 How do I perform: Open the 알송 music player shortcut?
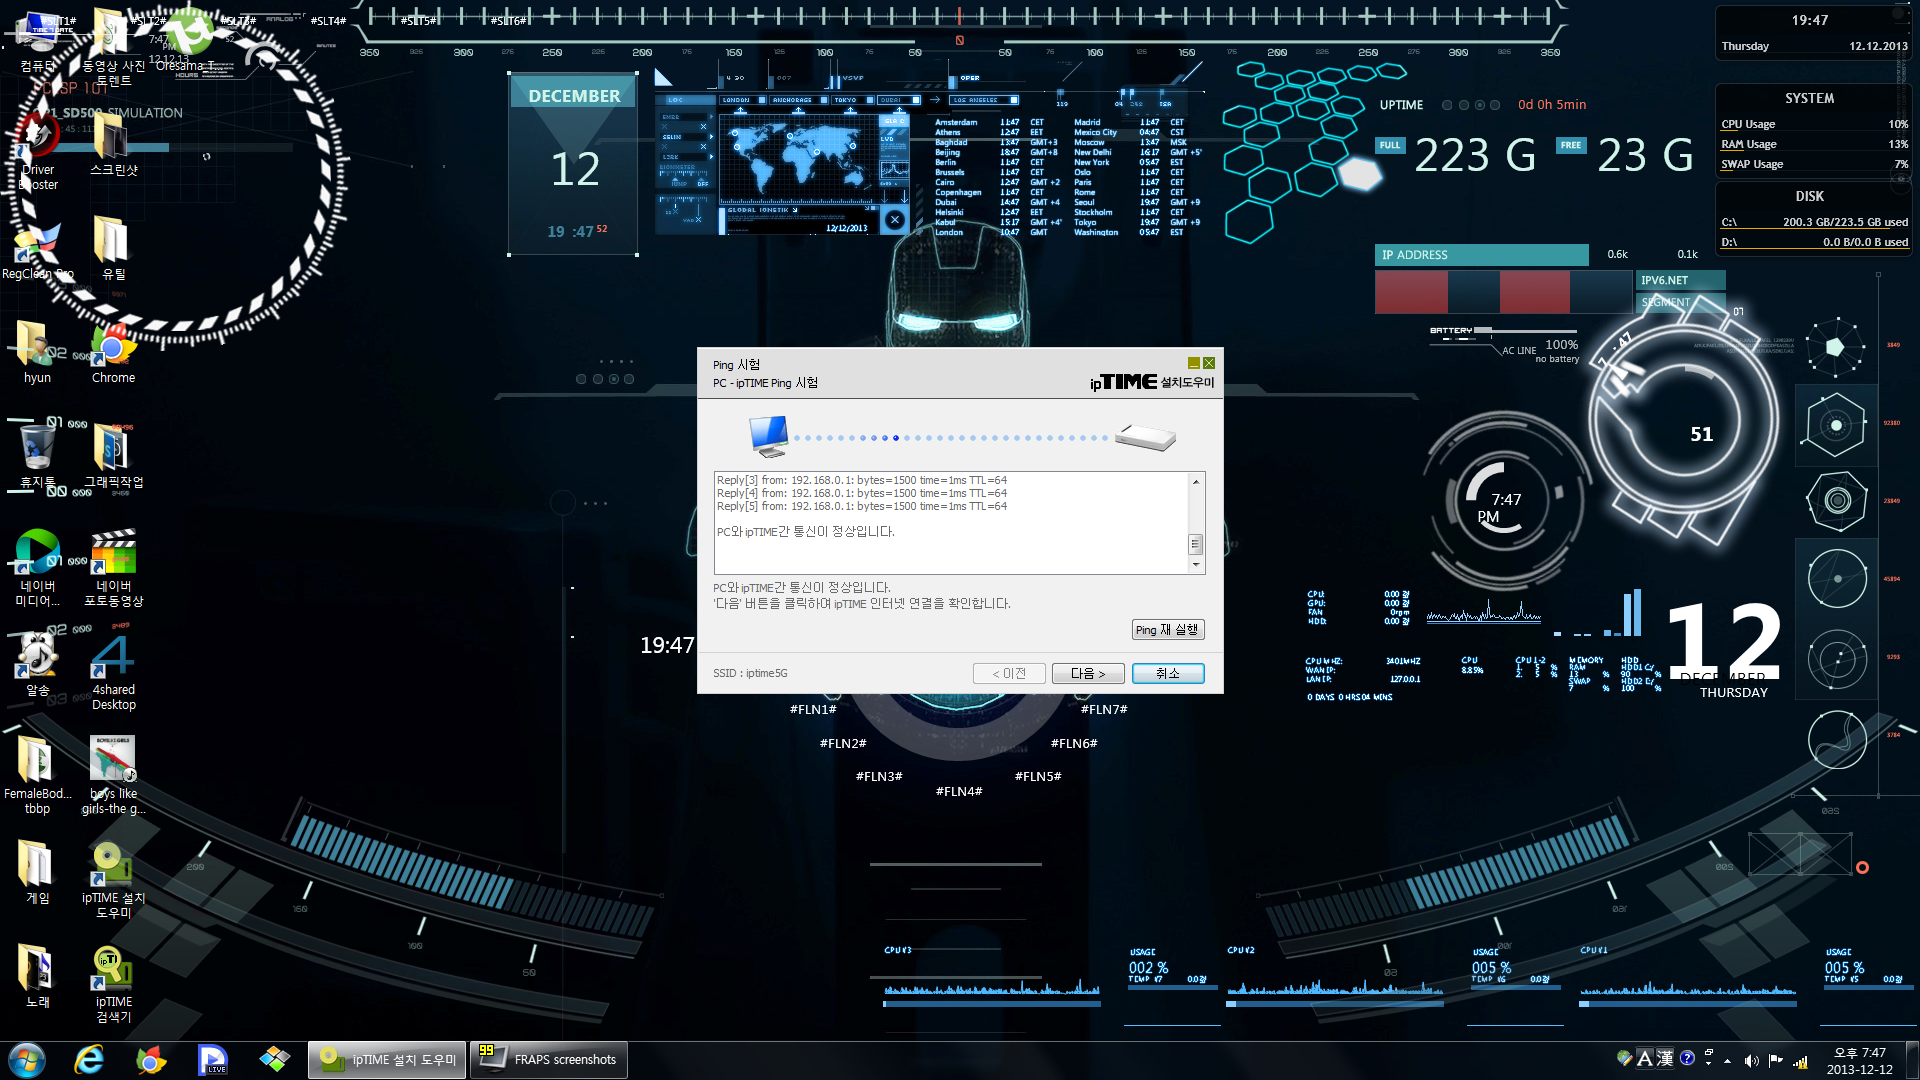38,665
